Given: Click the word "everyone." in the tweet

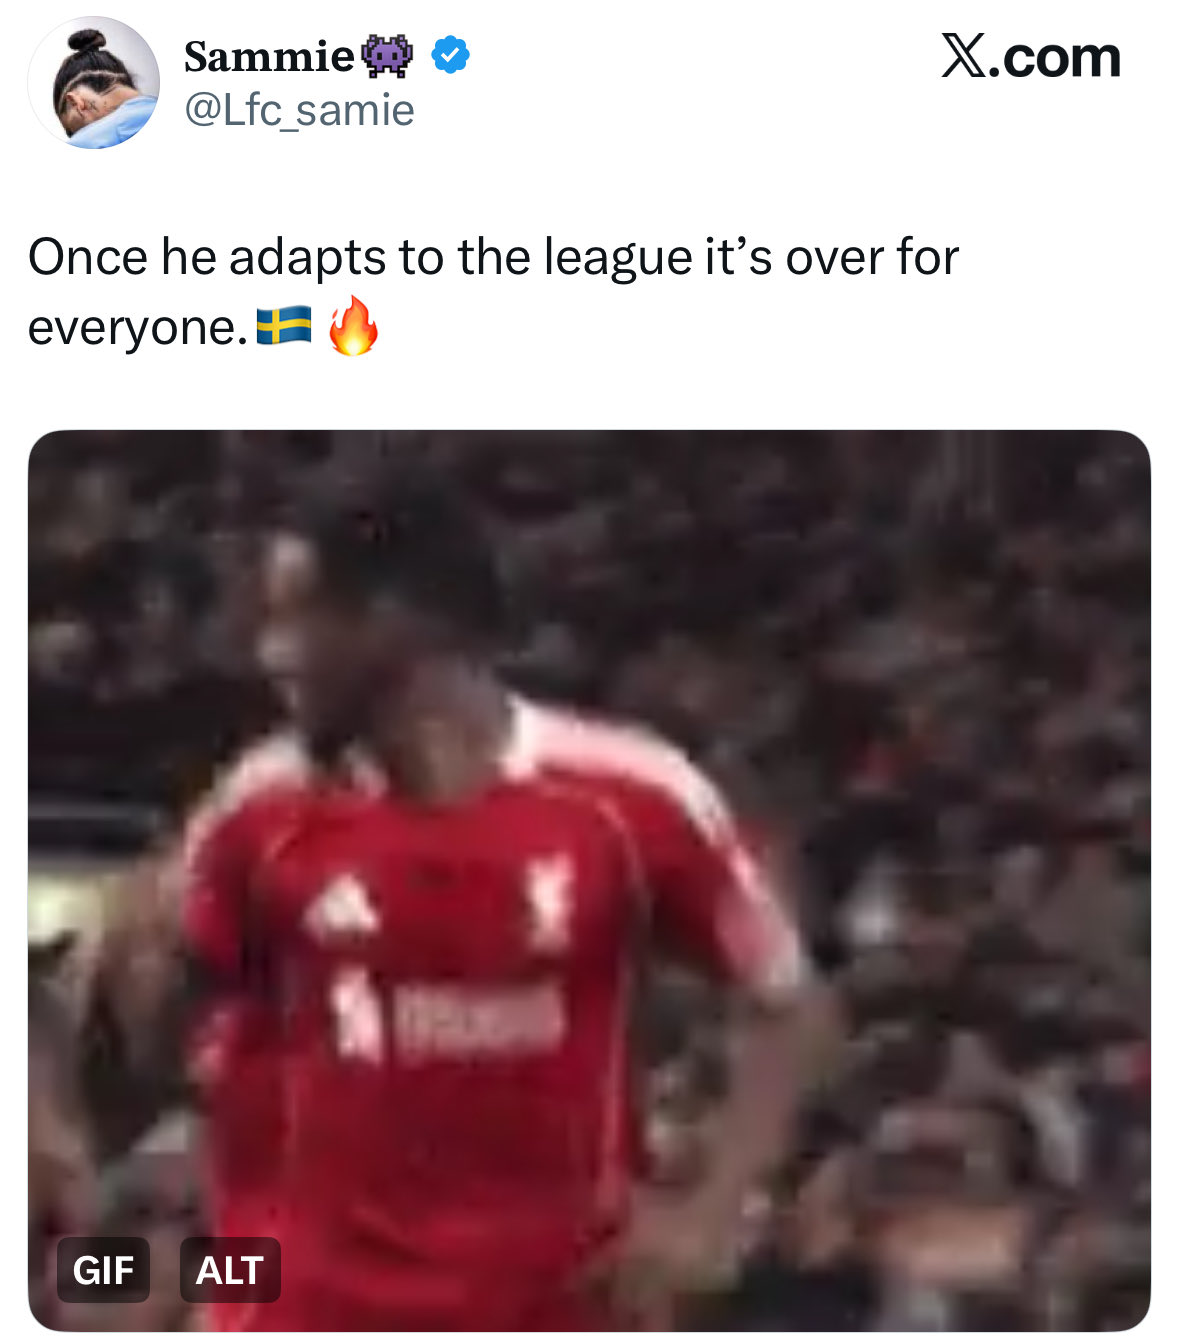Looking at the screenshot, I should (138, 328).
